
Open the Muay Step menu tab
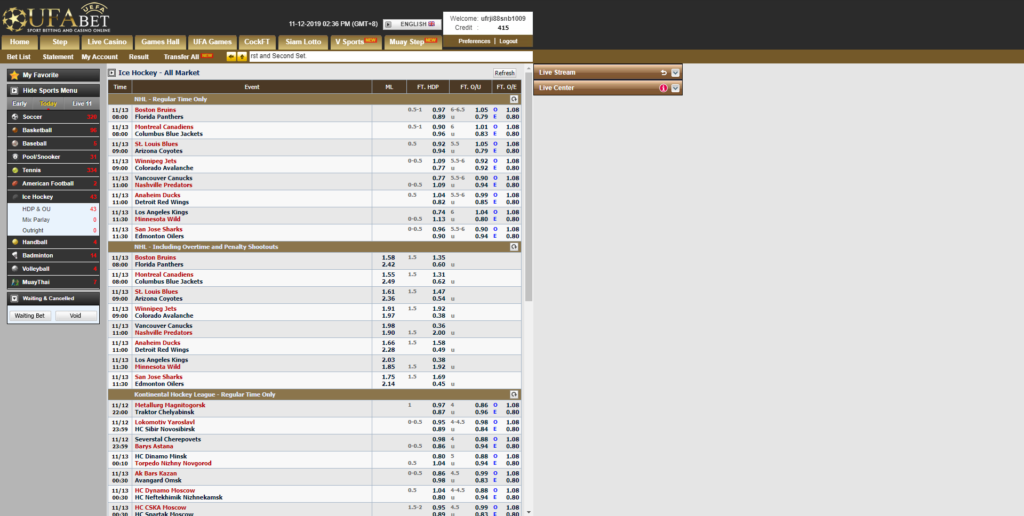pos(413,42)
